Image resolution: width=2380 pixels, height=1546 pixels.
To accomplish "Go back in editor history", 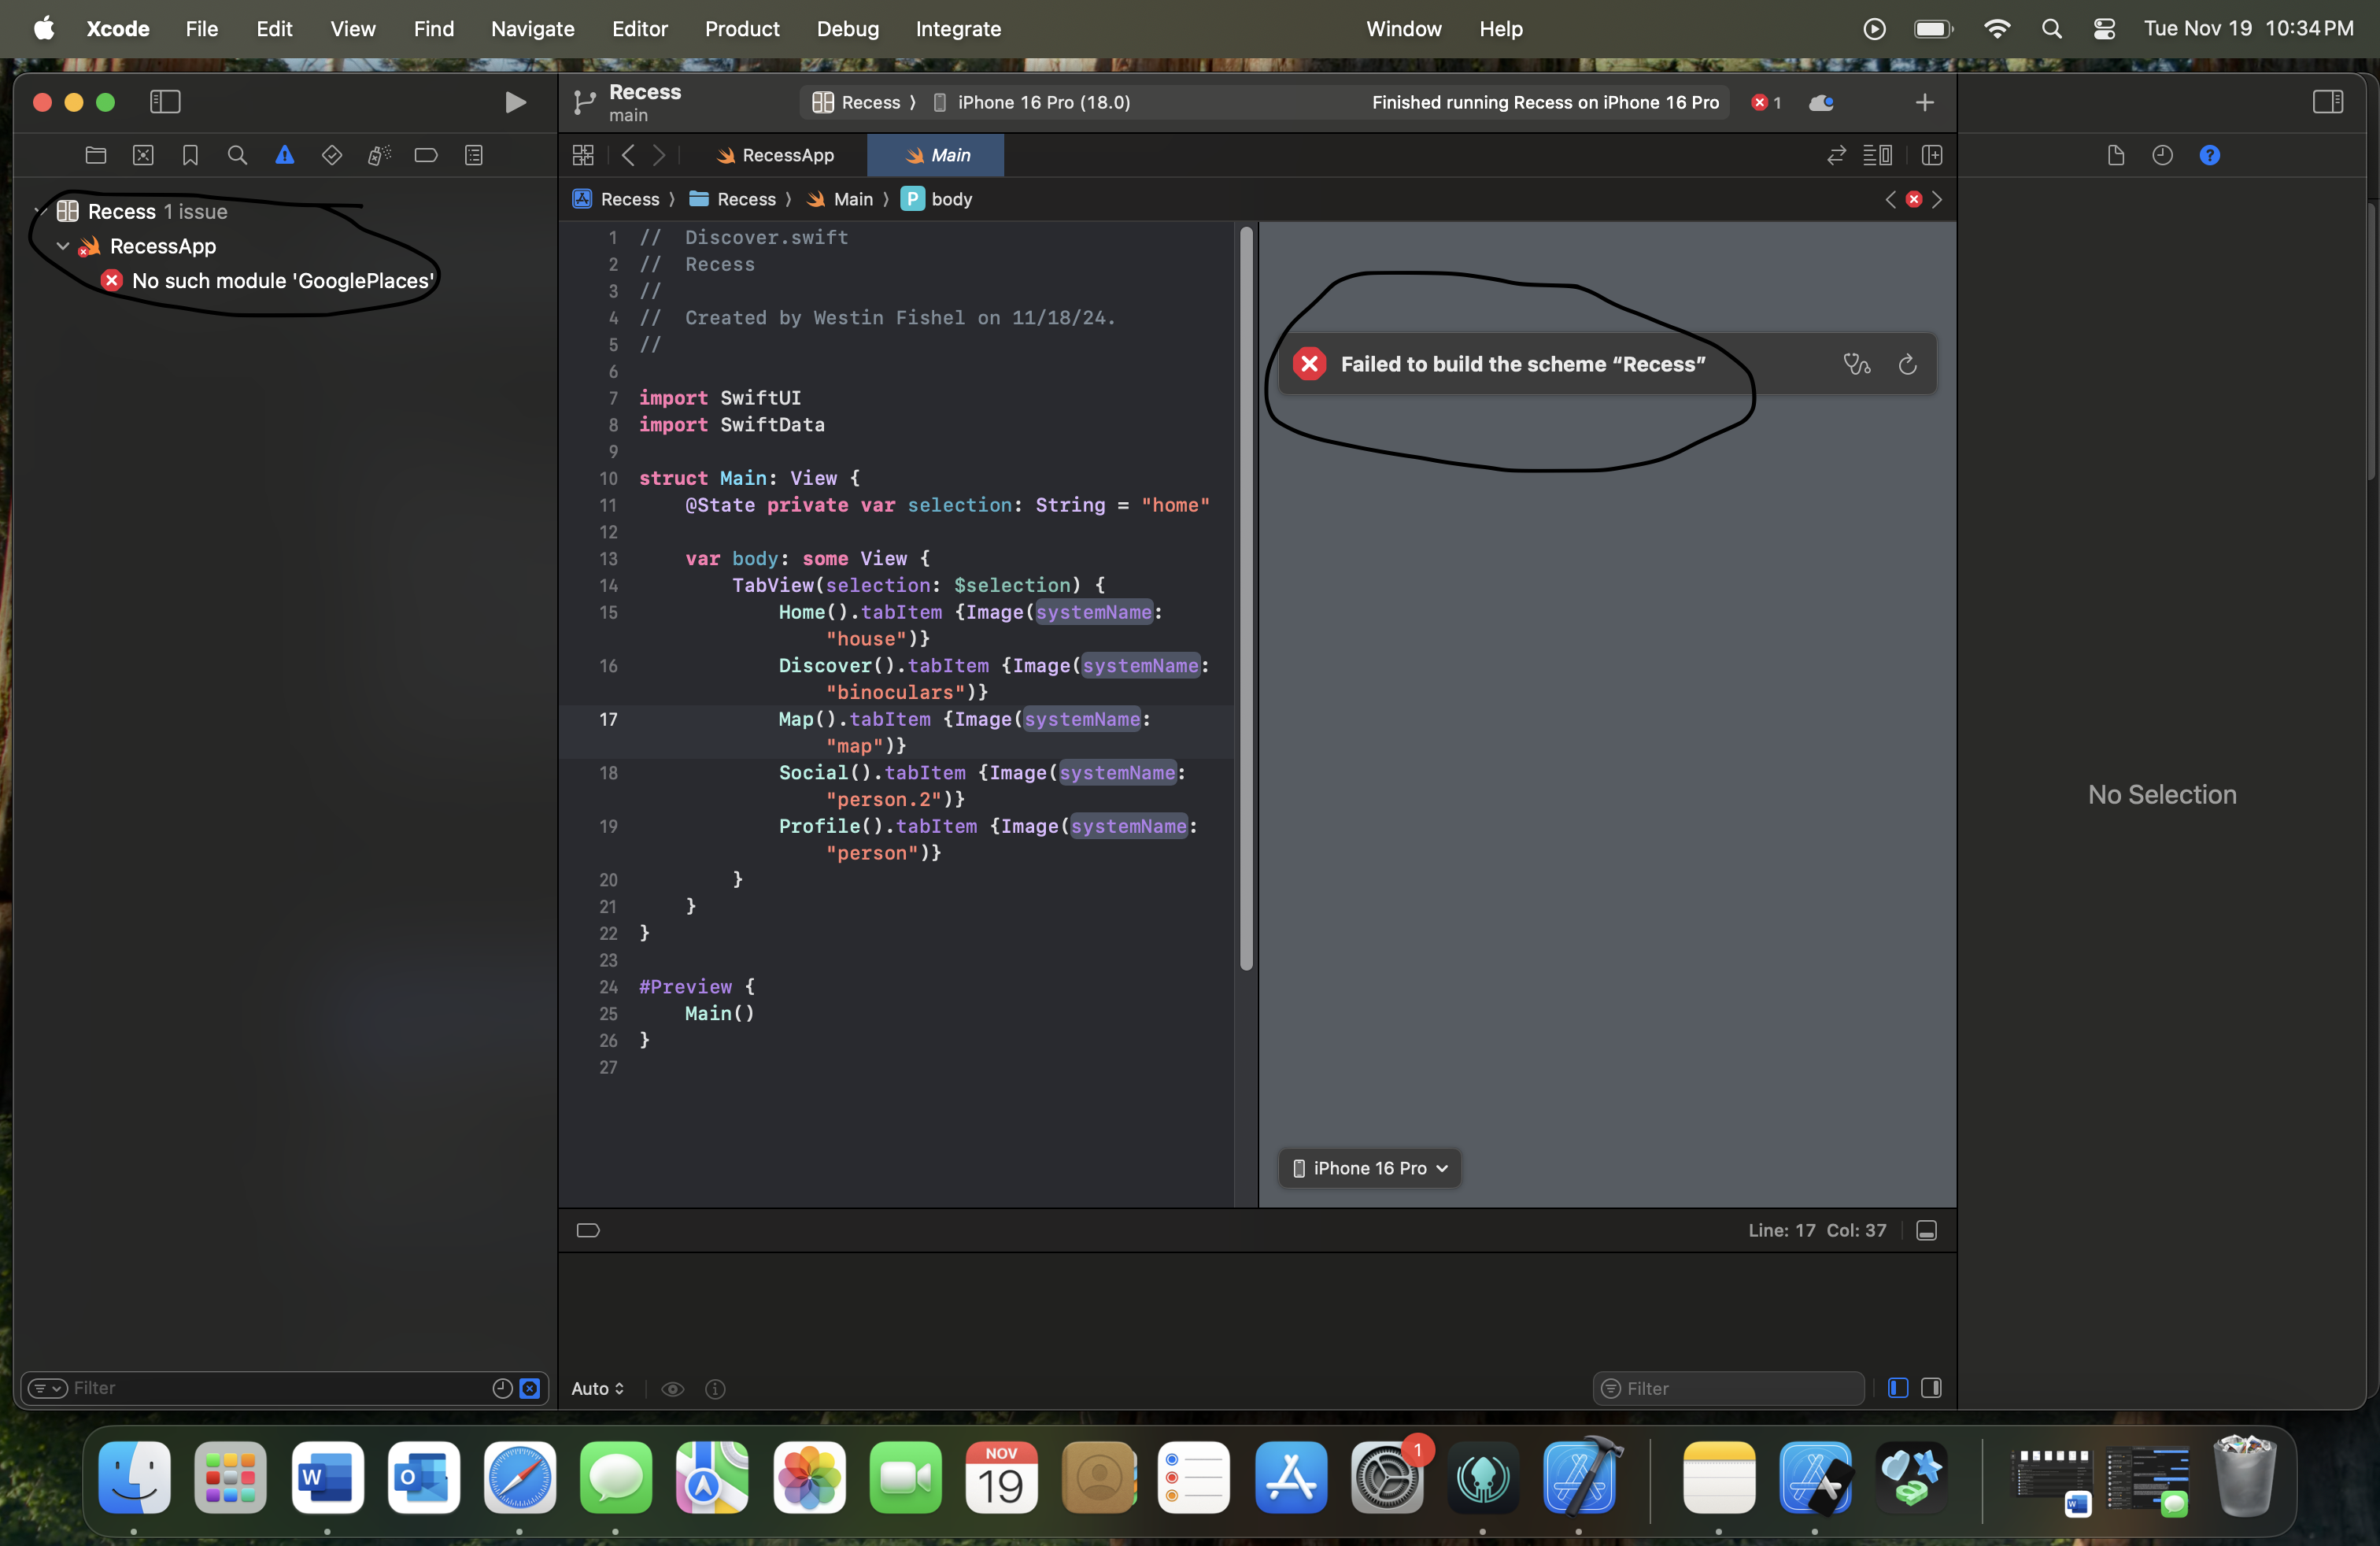I will 628,155.
